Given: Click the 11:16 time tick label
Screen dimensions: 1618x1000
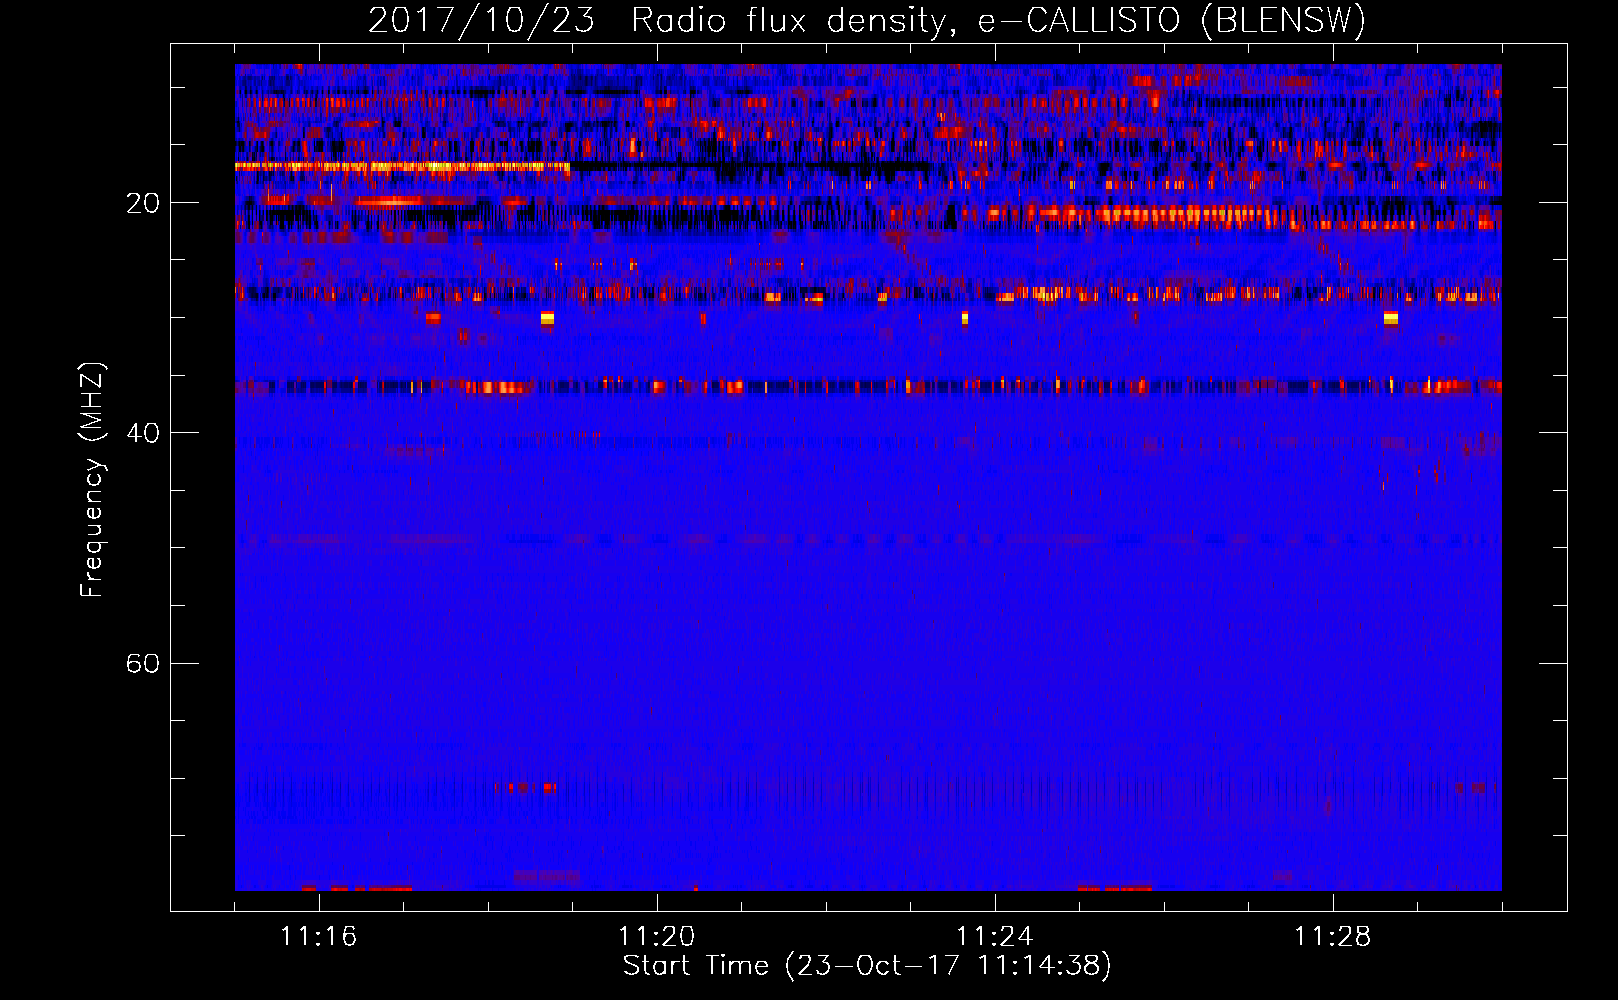Looking at the screenshot, I should pyautogui.click(x=318, y=936).
